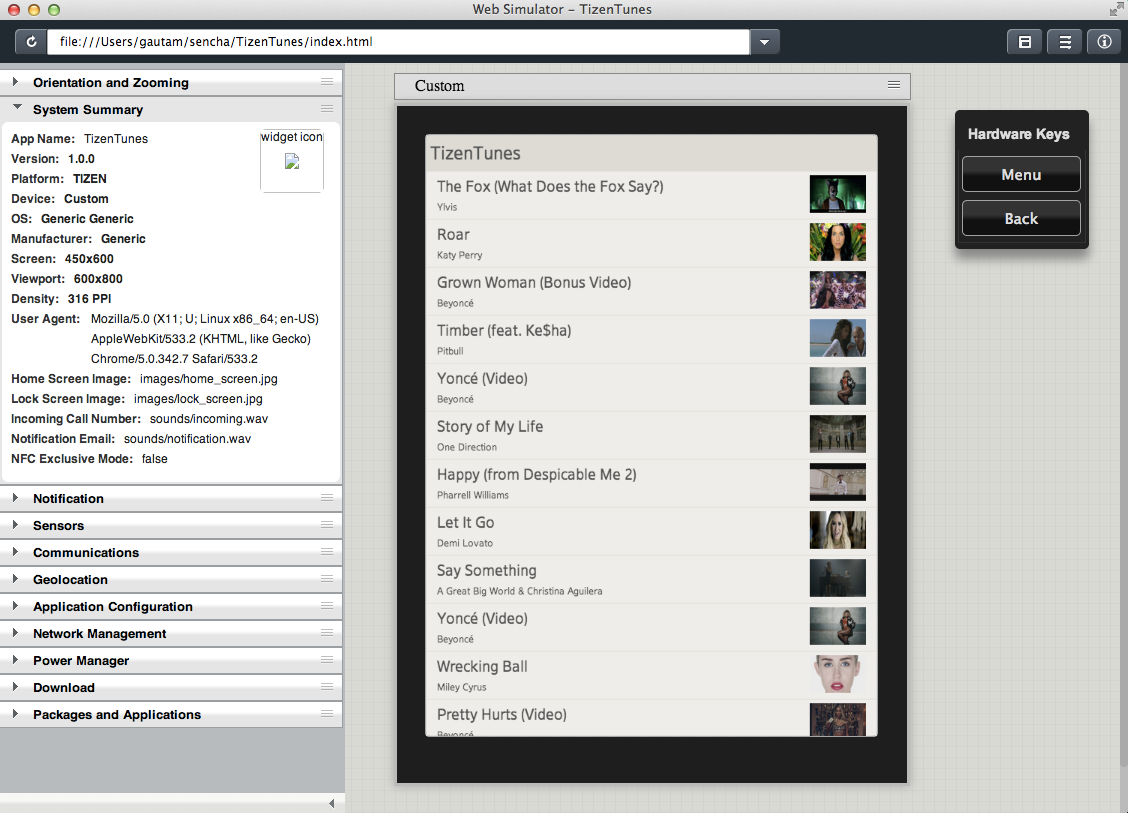Click the Hardware Keys panel title
Viewport: 1128px width, 813px height.
(x=1018, y=134)
